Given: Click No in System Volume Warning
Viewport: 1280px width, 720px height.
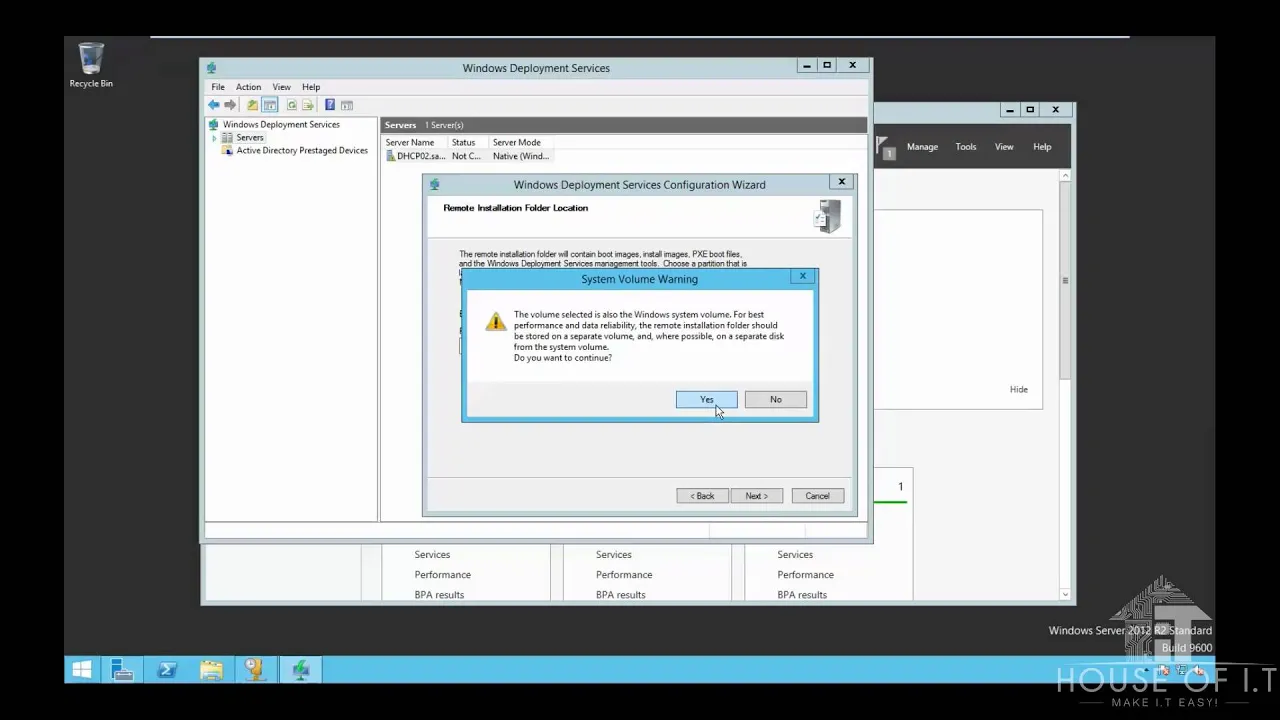Looking at the screenshot, I should (x=776, y=400).
